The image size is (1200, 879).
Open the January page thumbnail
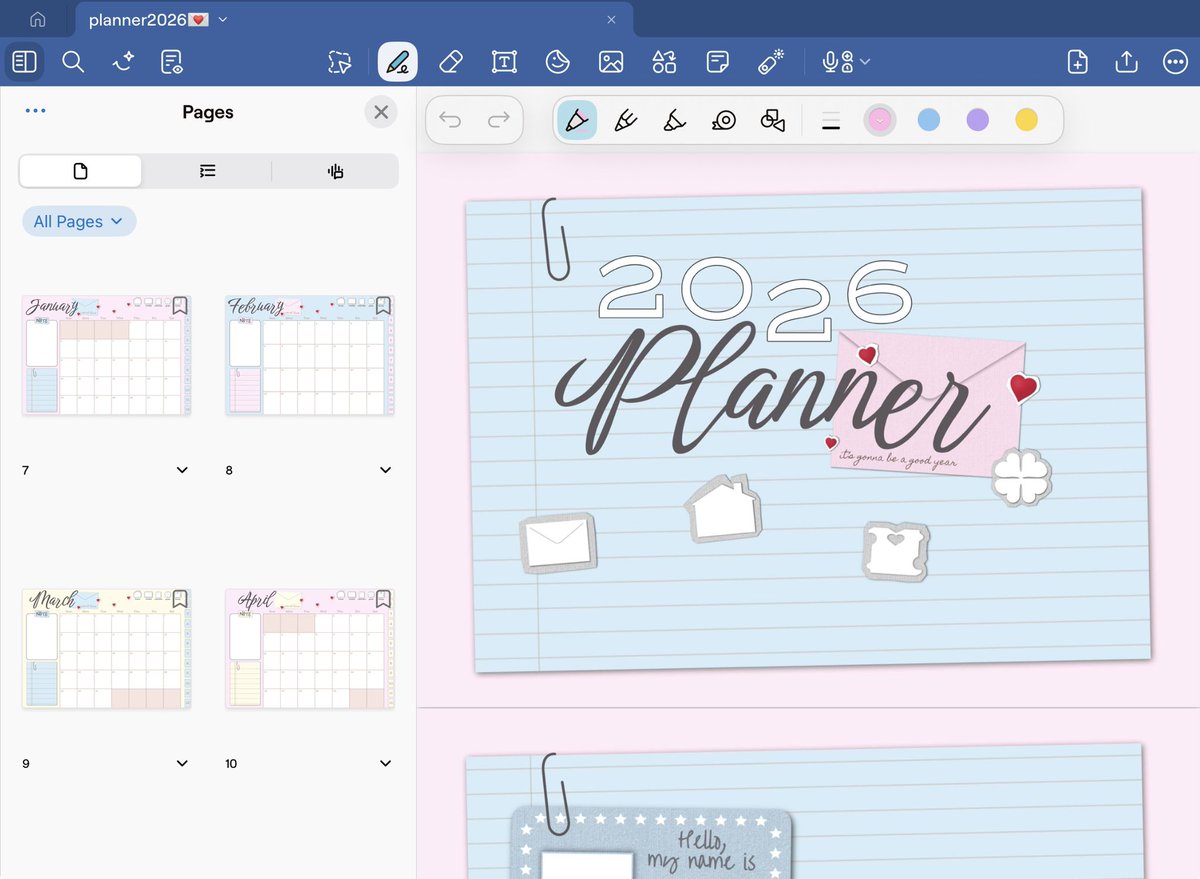tap(106, 355)
